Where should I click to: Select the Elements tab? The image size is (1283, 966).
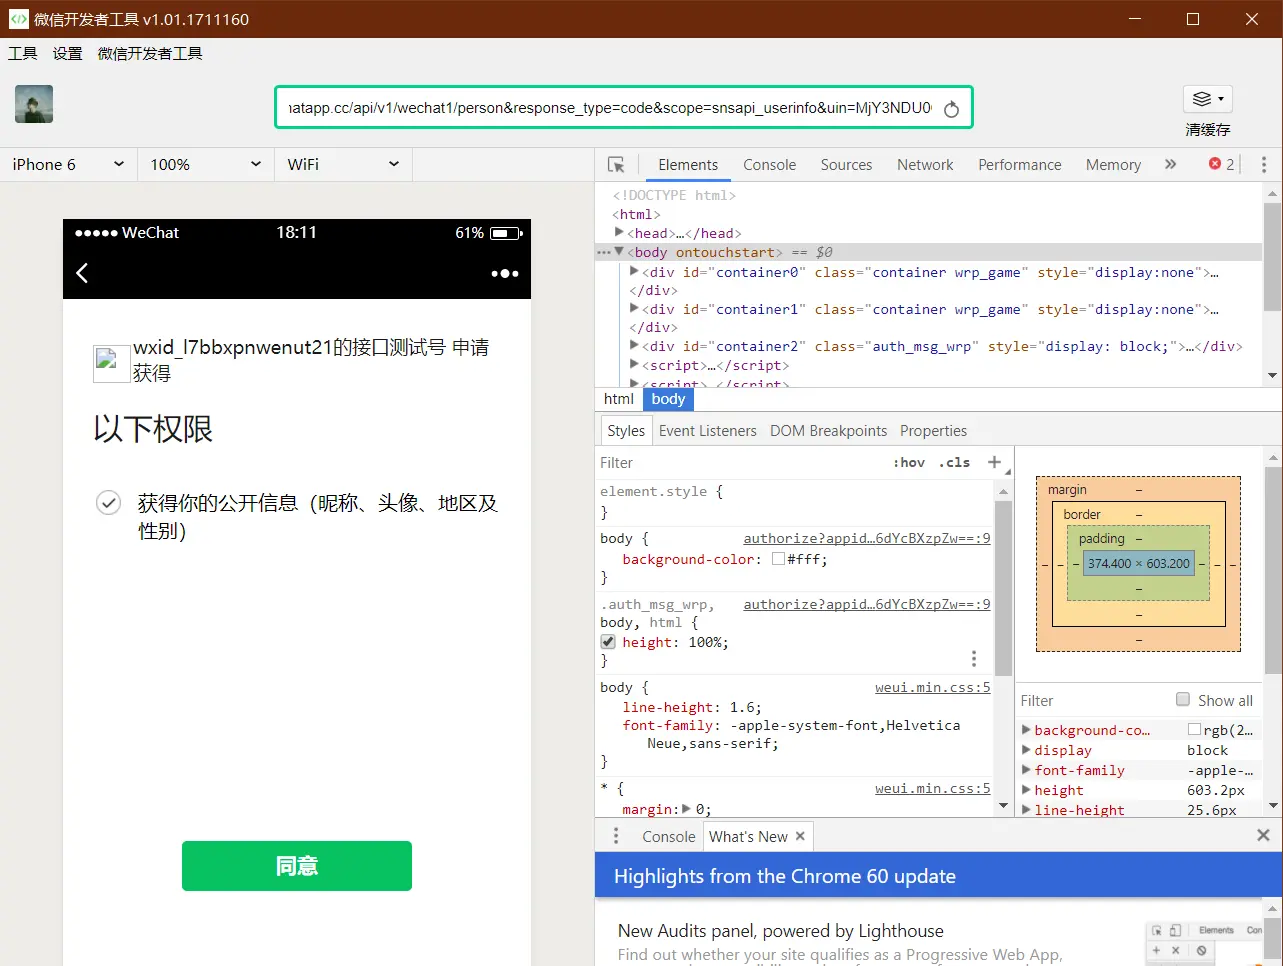point(688,165)
